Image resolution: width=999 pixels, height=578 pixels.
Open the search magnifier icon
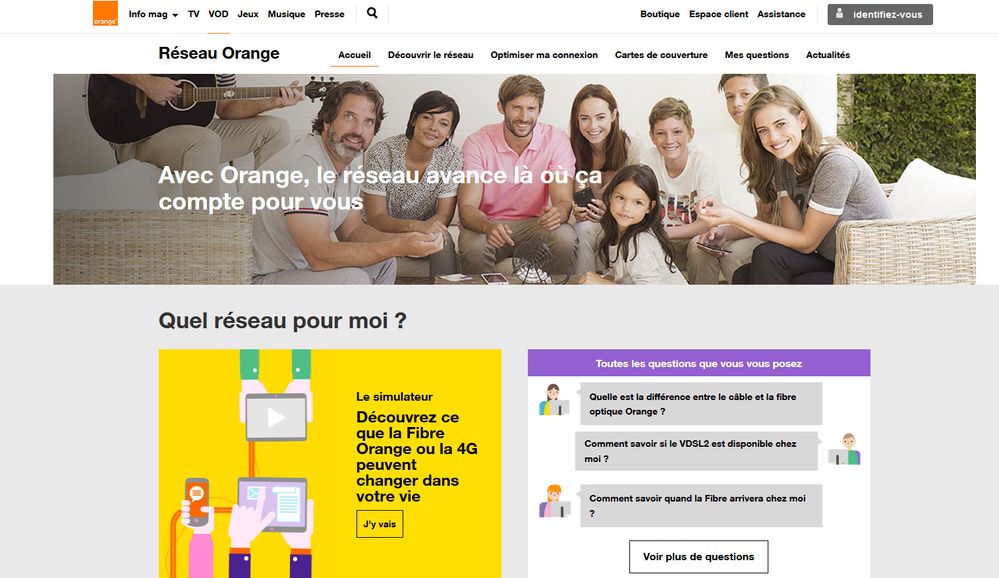click(x=372, y=13)
